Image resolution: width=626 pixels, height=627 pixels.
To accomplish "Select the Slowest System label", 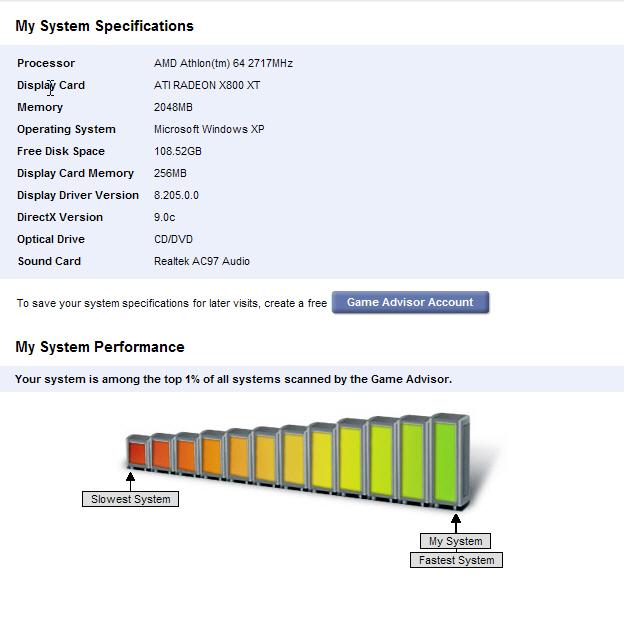I will pyautogui.click(x=130, y=499).
